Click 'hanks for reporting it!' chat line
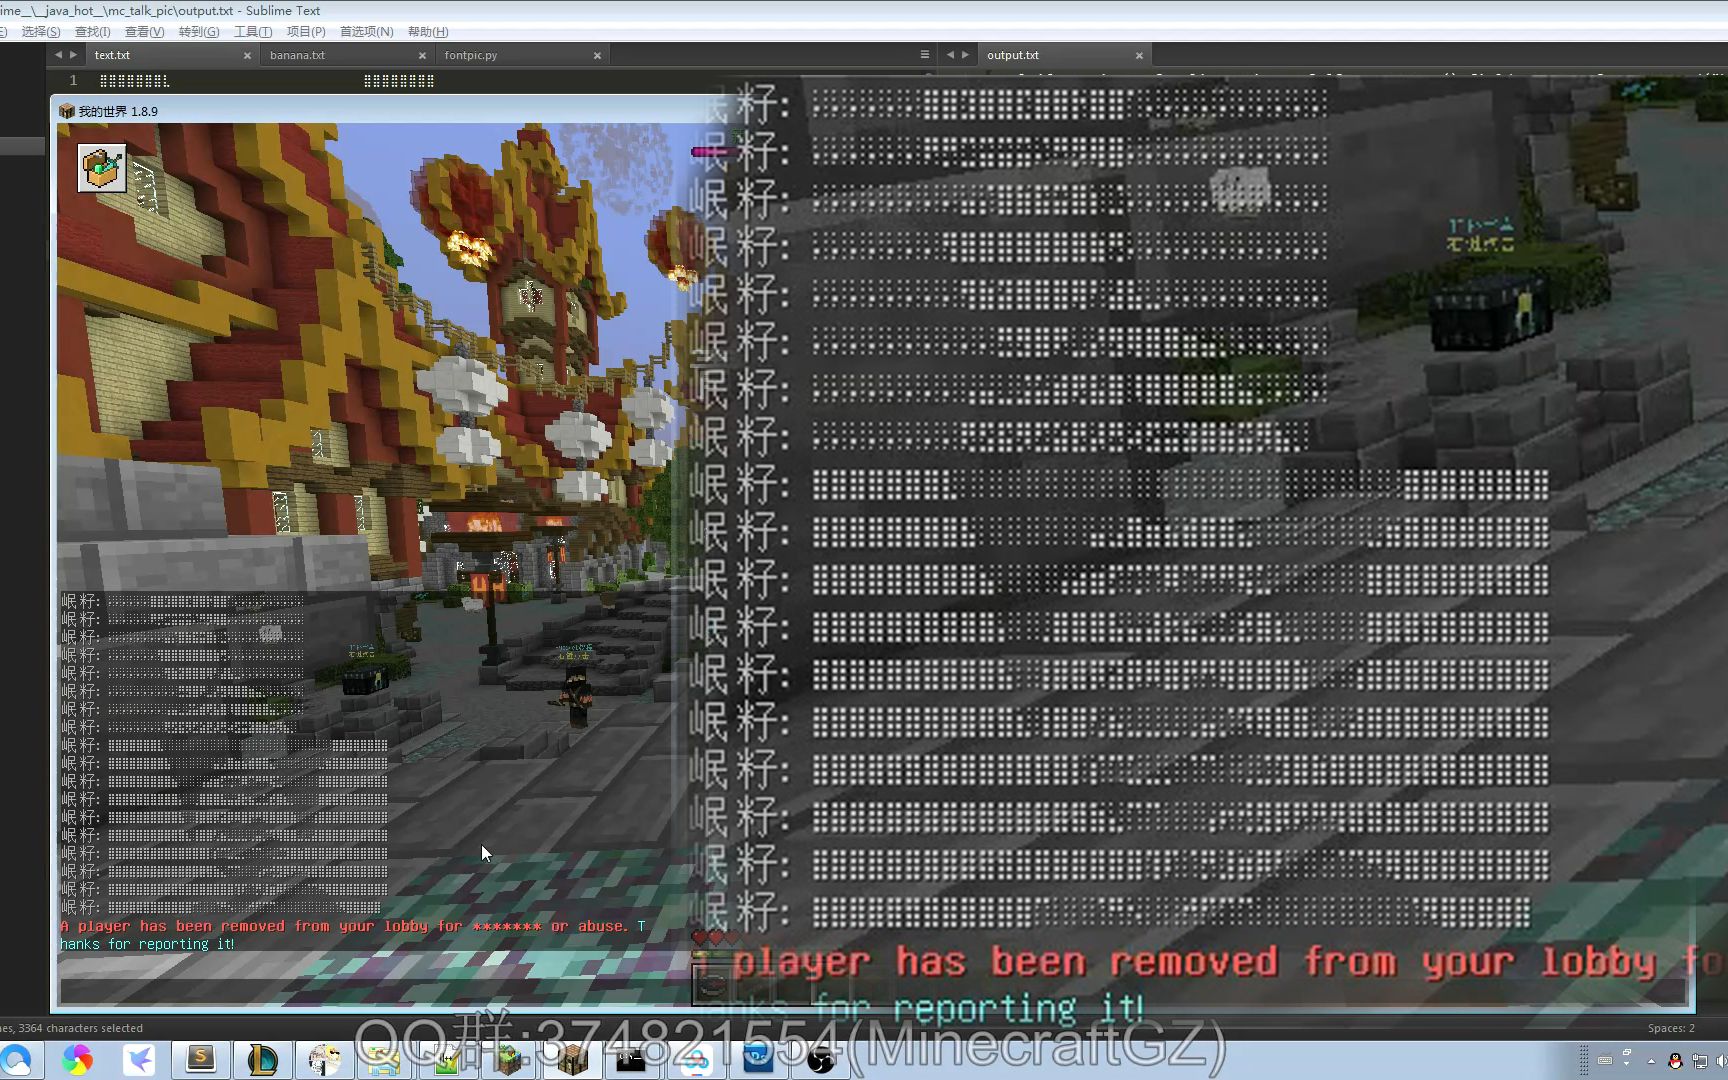 coord(147,944)
